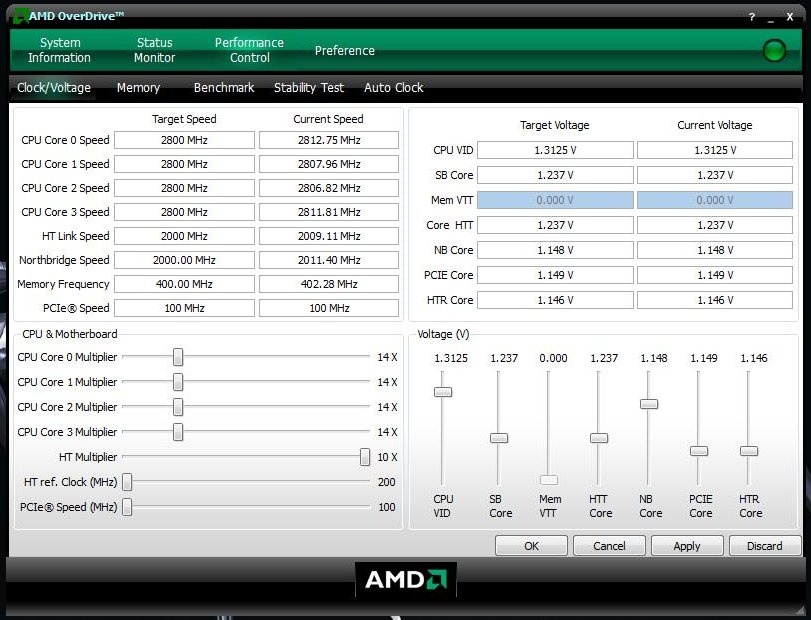Click the CPU Core 1 Multiplier slider handle

178,382
